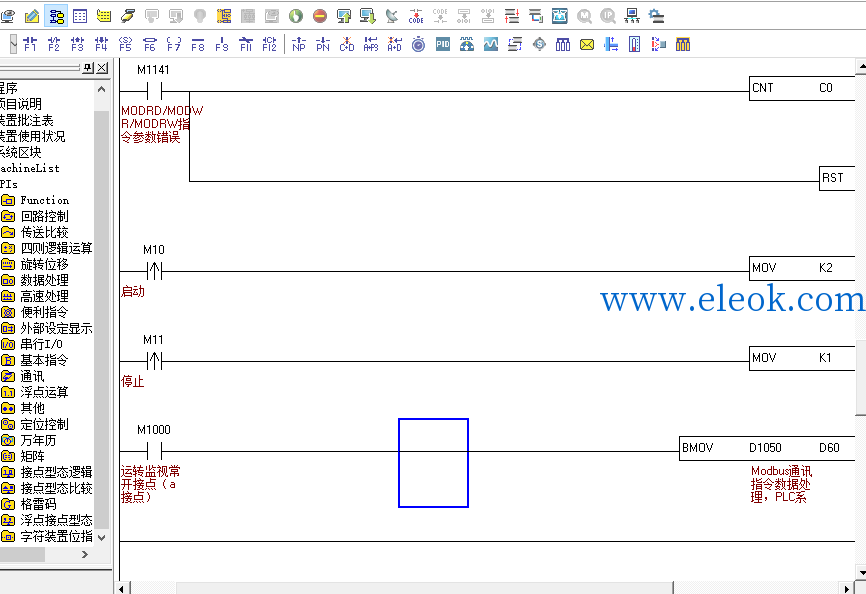This screenshot has width=866, height=594.
Task: Select the F12 compare contact tool
Action: pos(270,44)
